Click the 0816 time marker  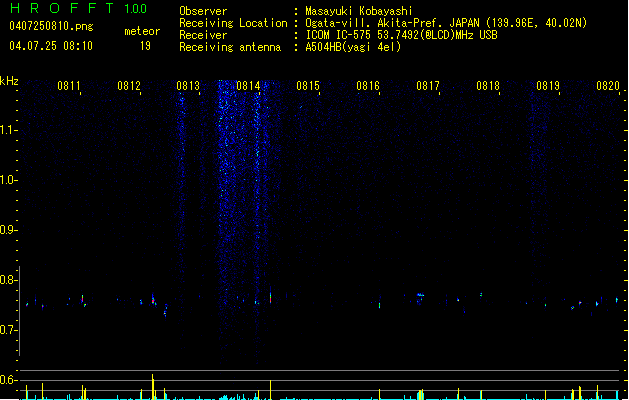pyautogui.click(x=368, y=86)
